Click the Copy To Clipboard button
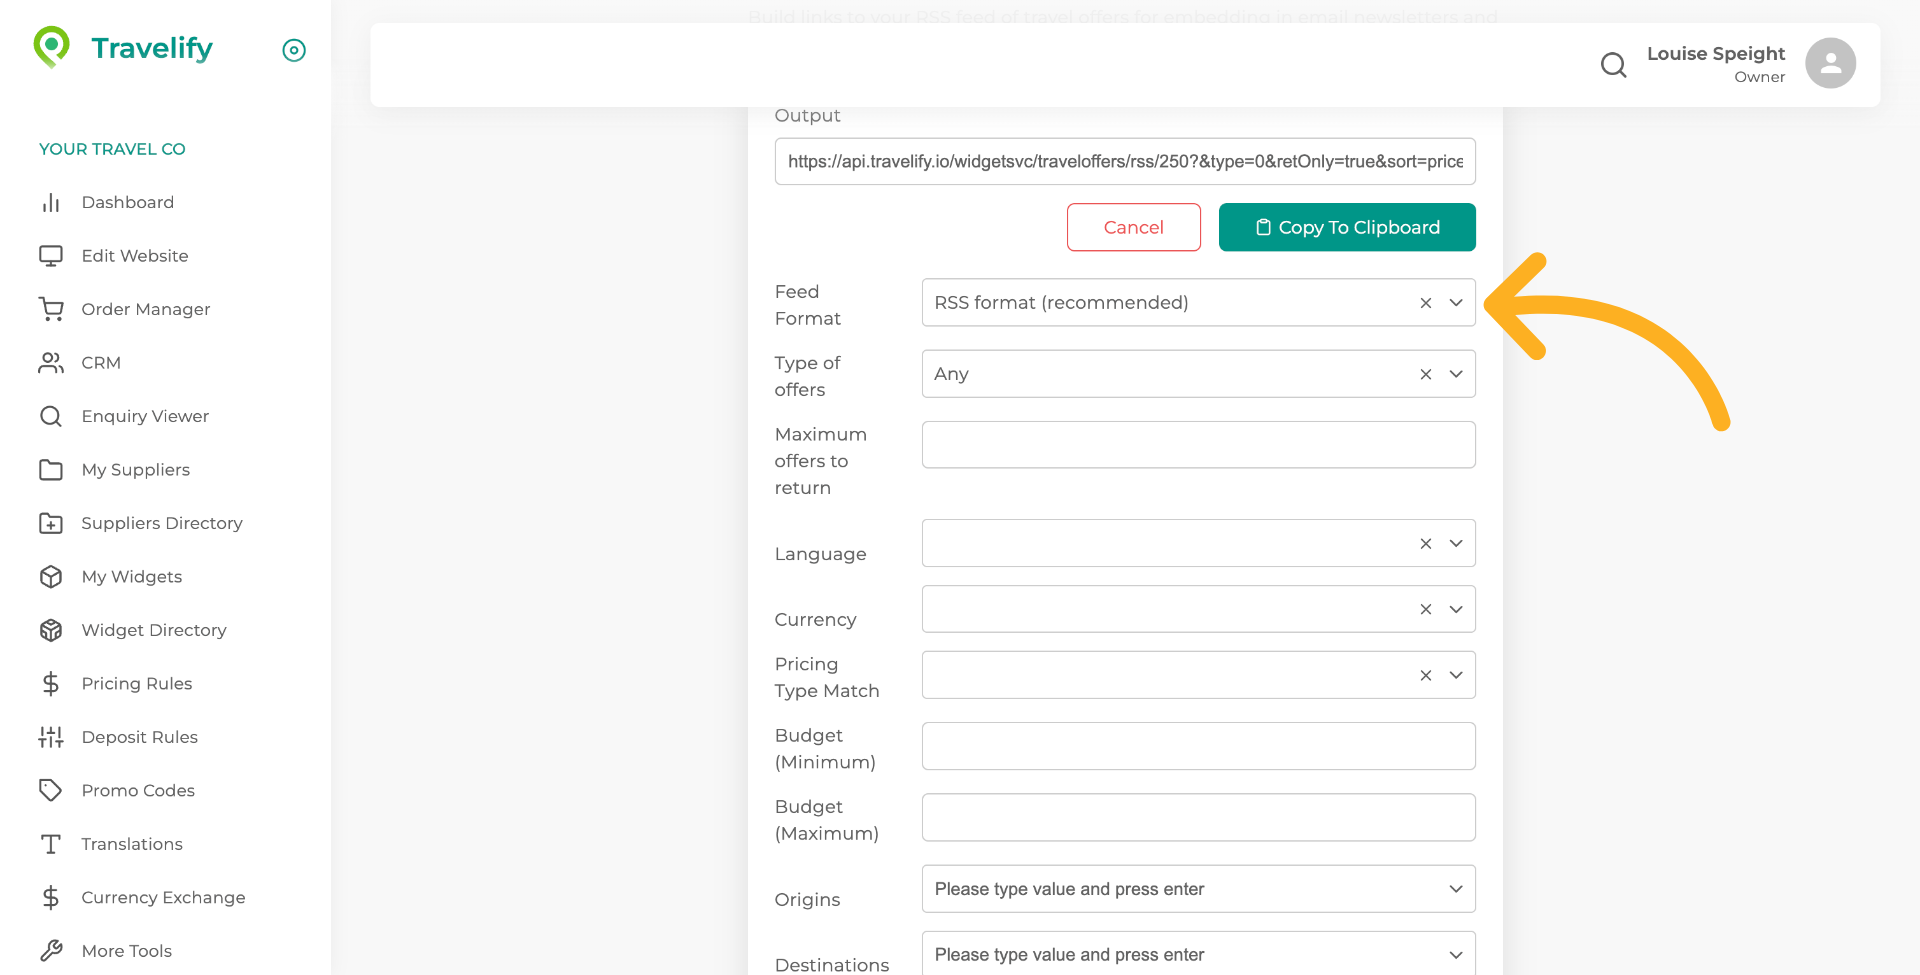This screenshot has height=975, width=1920. [1346, 227]
